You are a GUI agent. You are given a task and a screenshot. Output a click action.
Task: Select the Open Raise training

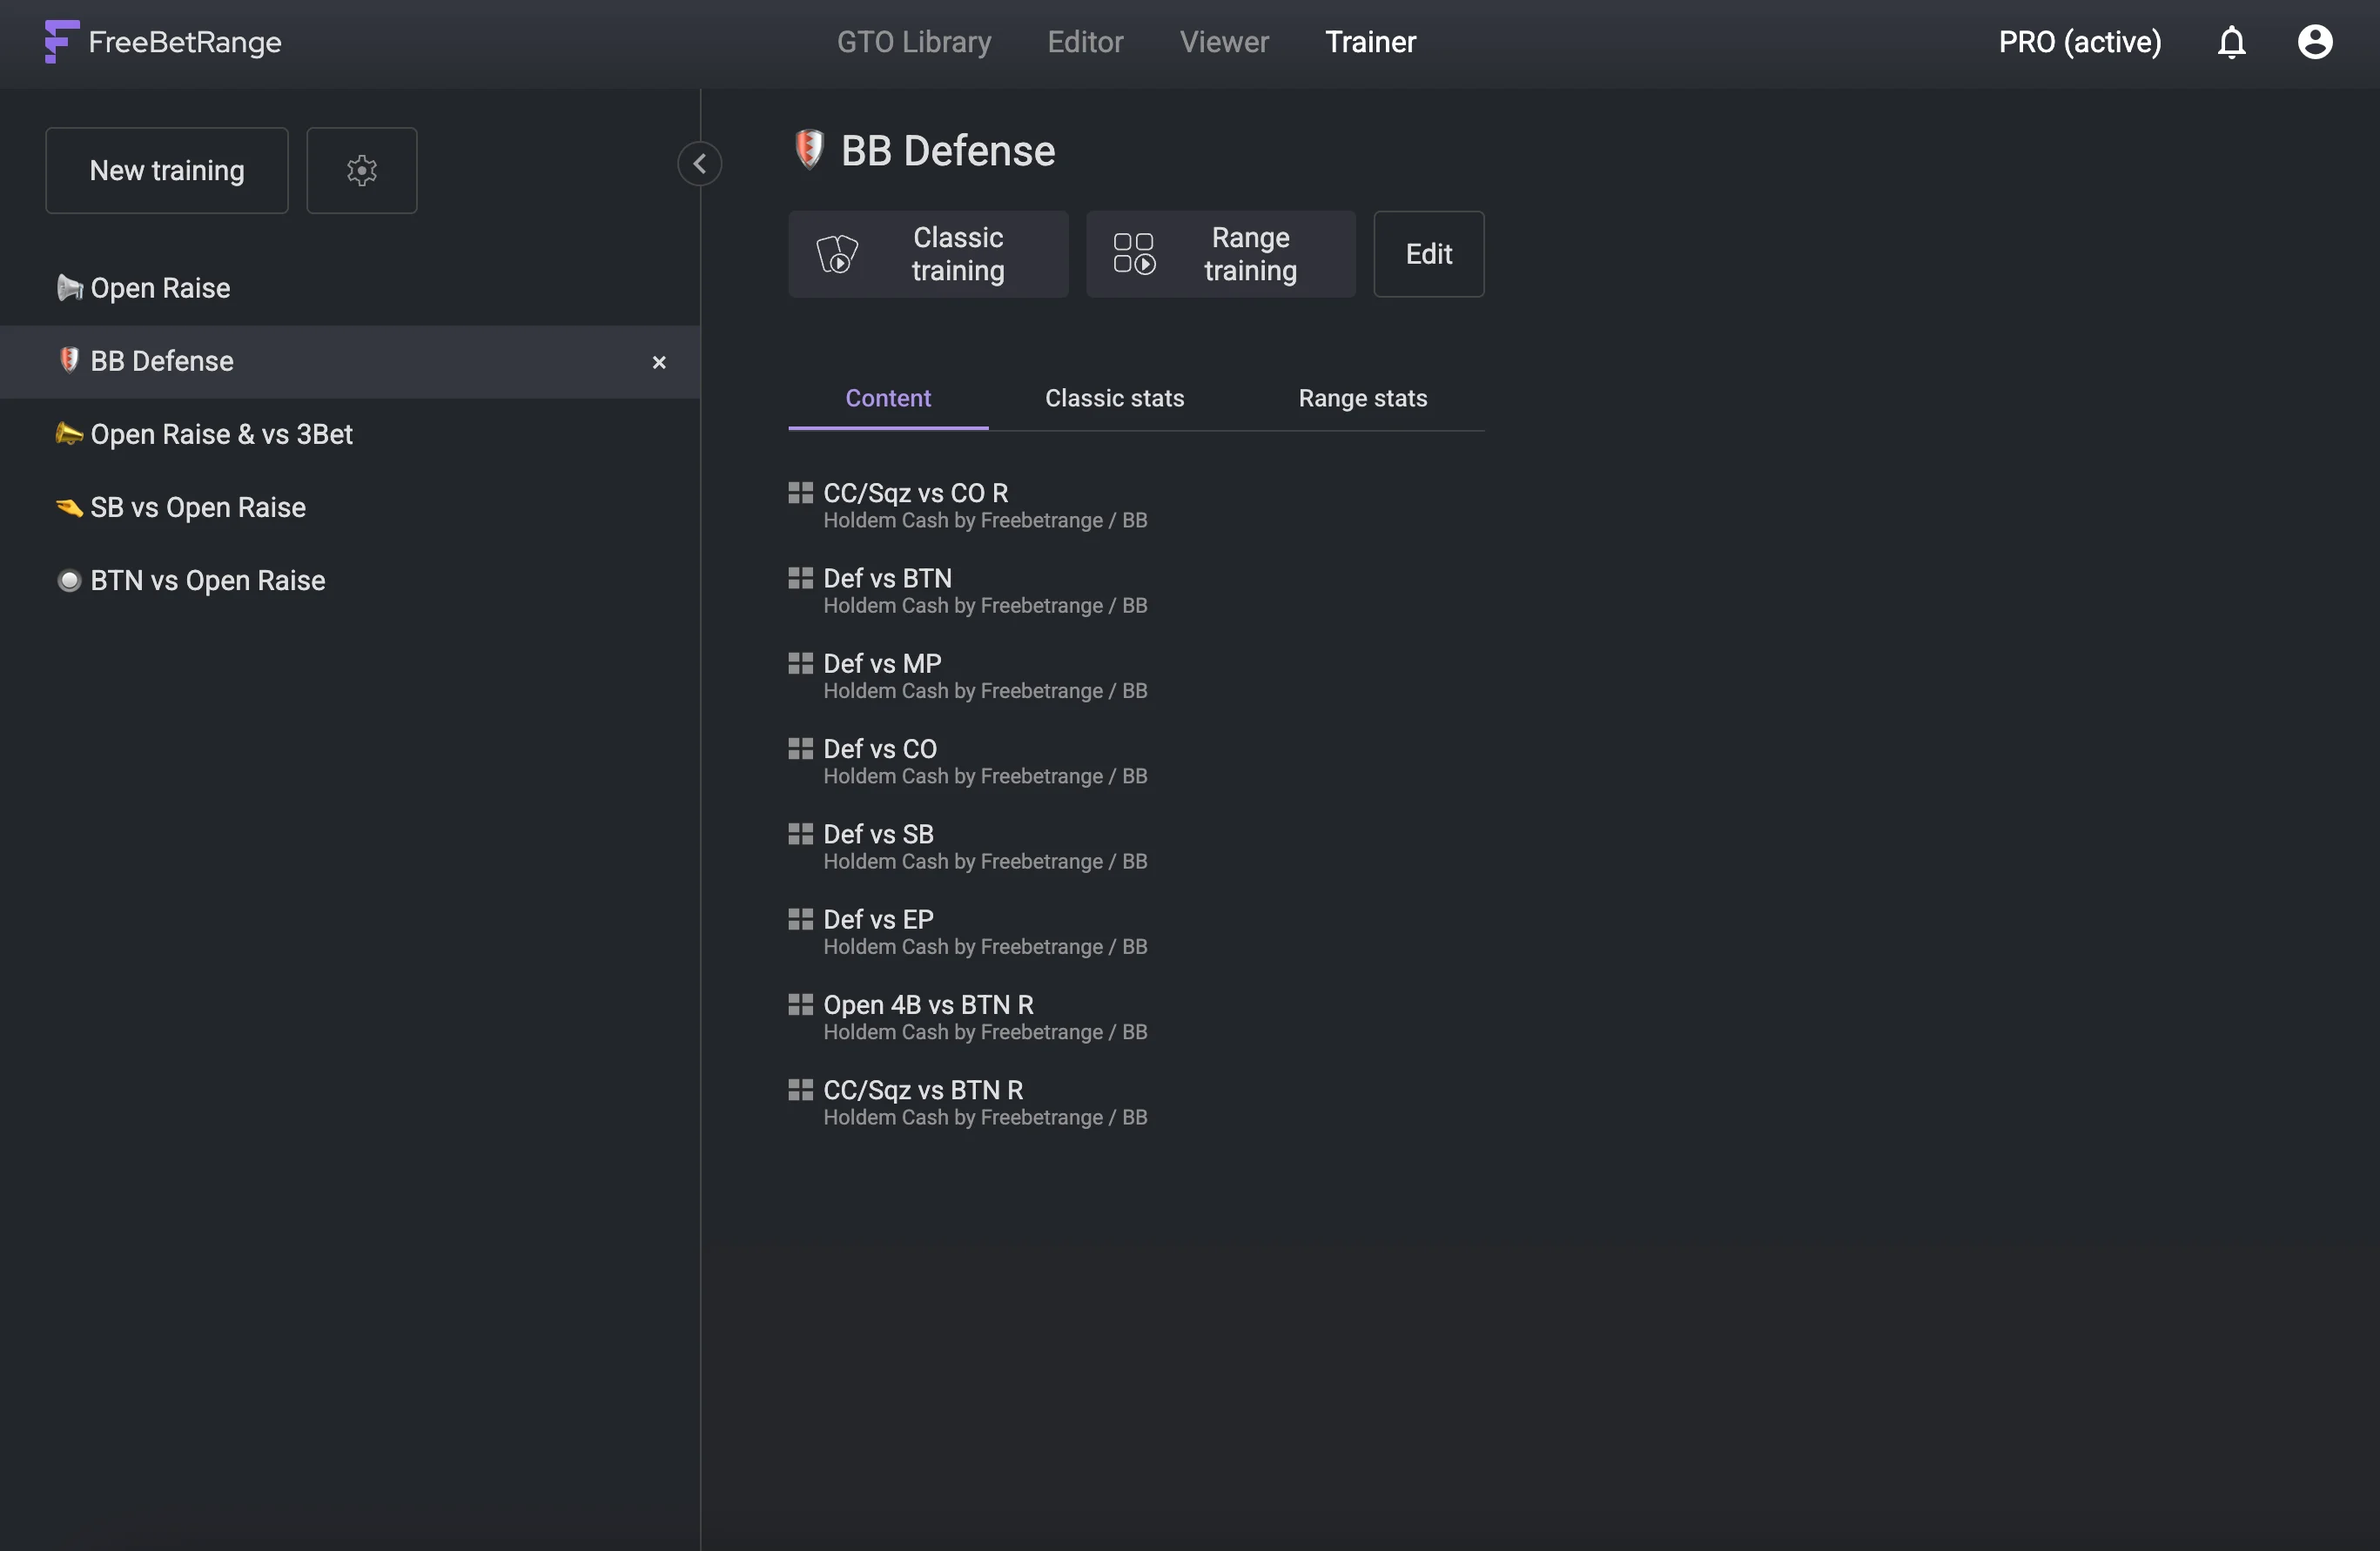pyautogui.click(x=350, y=288)
